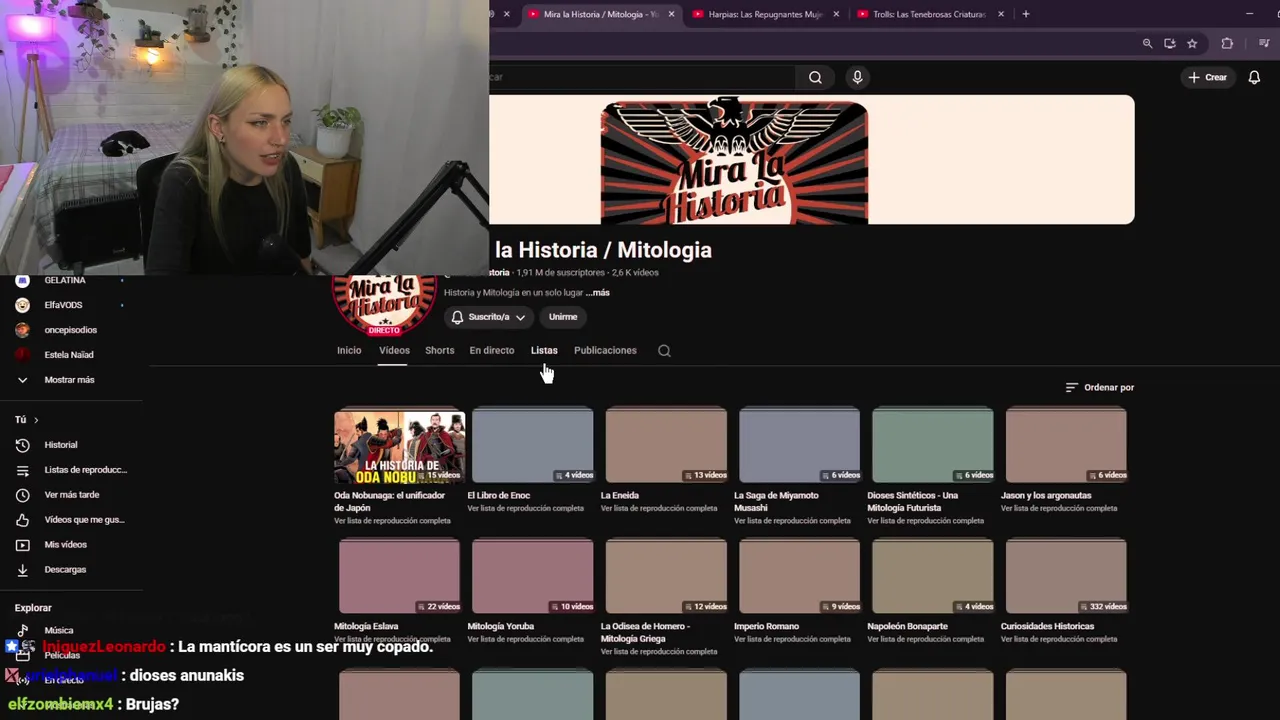The width and height of the screenshot is (1280, 720).
Task: Open the Ordenar por sort dropdown
Action: pyautogui.click(x=1099, y=387)
